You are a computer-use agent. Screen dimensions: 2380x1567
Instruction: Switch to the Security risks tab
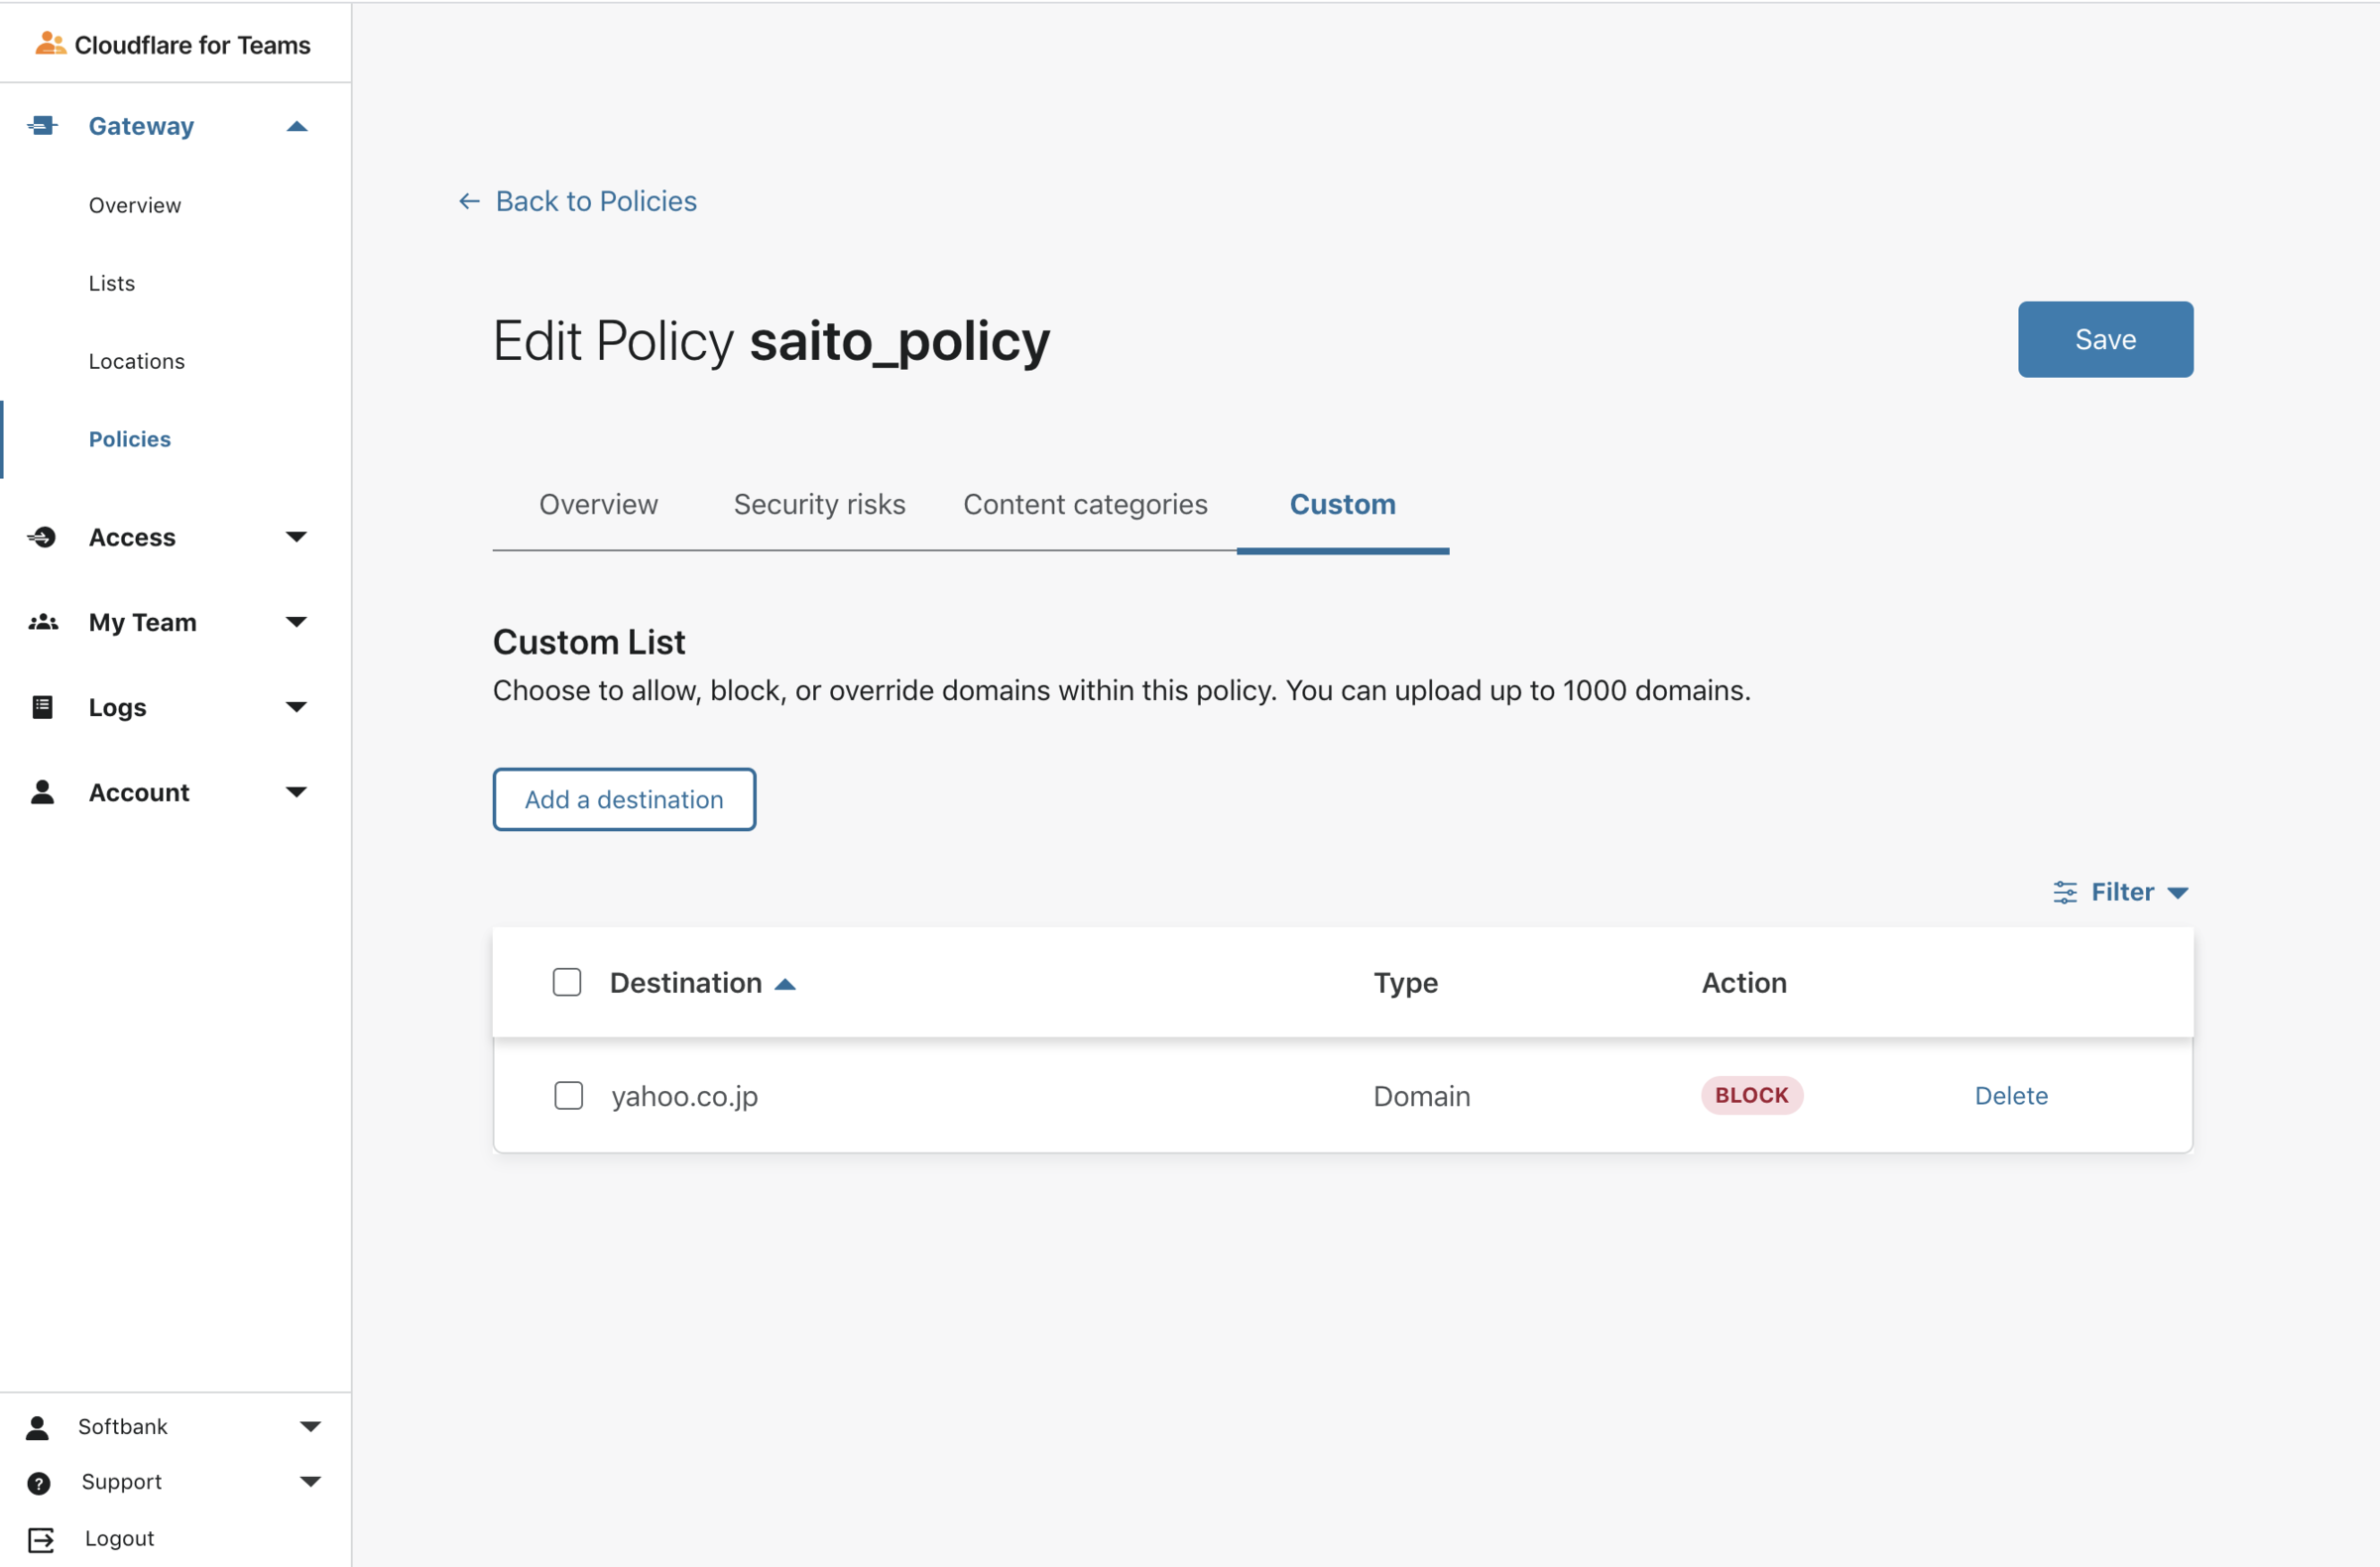point(819,504)
